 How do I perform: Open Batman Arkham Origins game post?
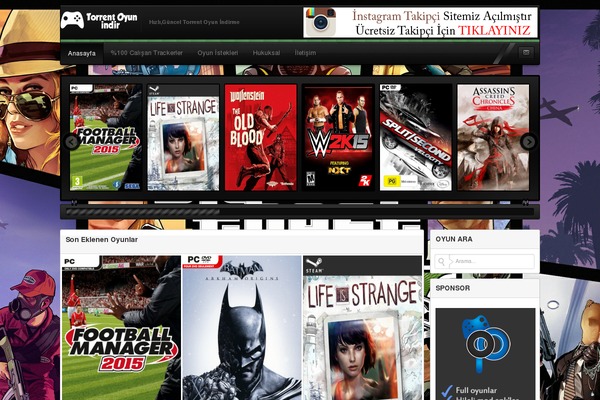point(242,328)
